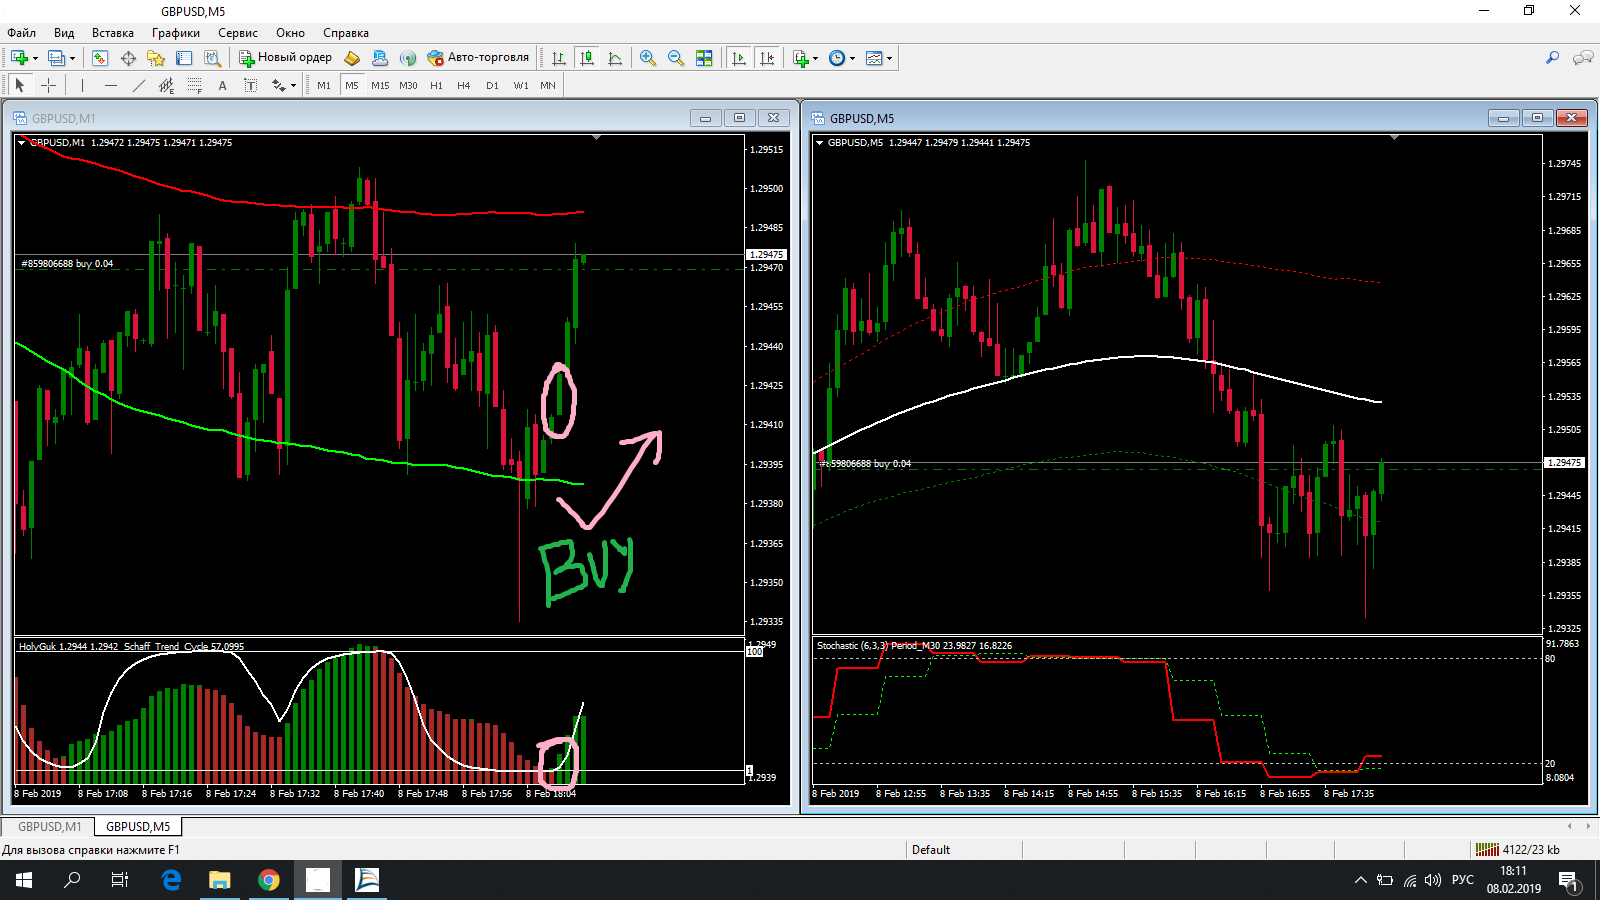
Task: Select the Crosshair tool
Action: click(x=48, y=85)
